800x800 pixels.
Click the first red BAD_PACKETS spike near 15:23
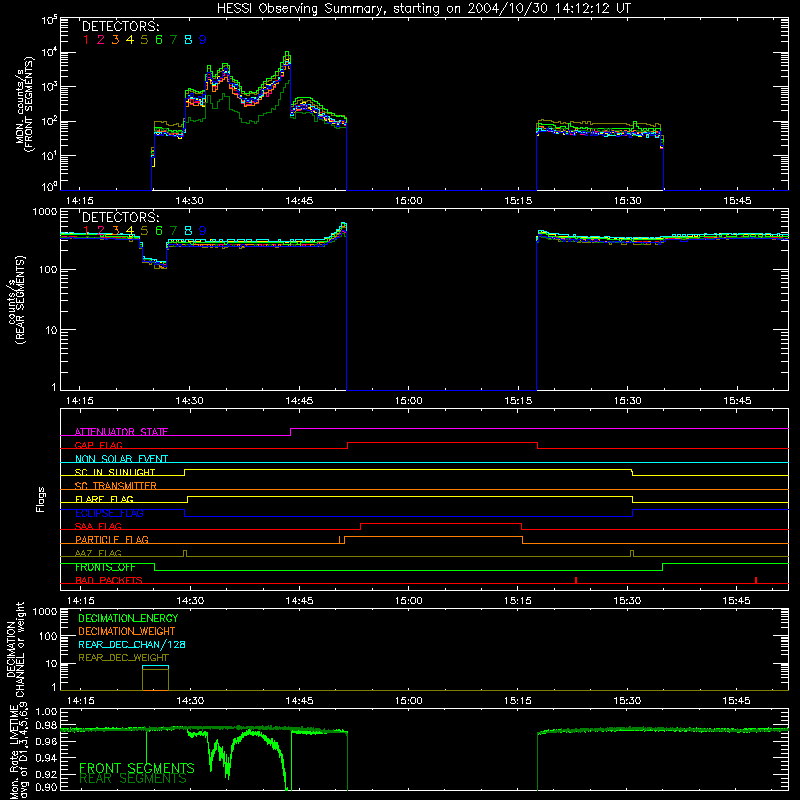tap(576, 580)
